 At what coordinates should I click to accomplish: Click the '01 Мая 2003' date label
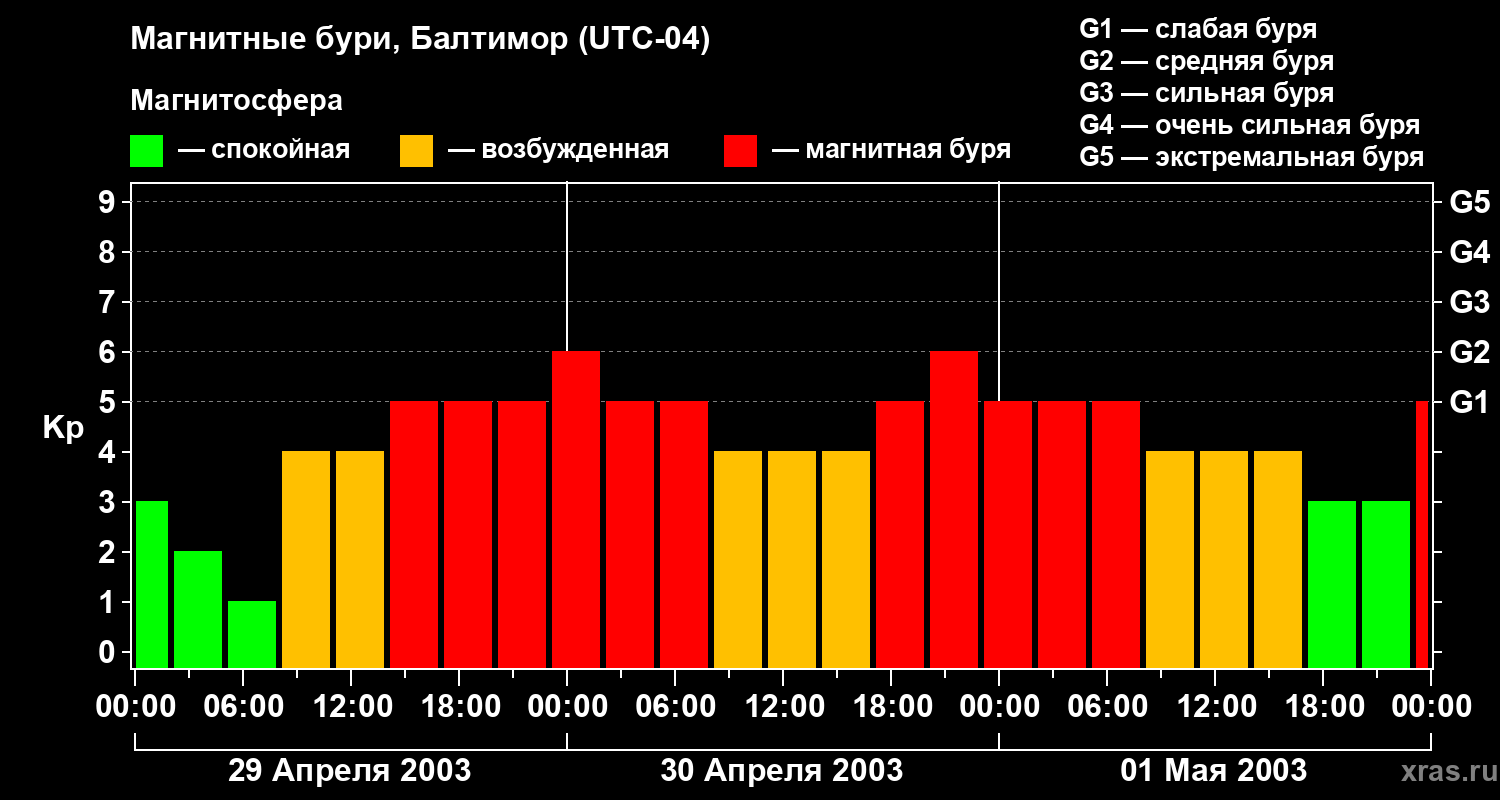coord(1214,770)
